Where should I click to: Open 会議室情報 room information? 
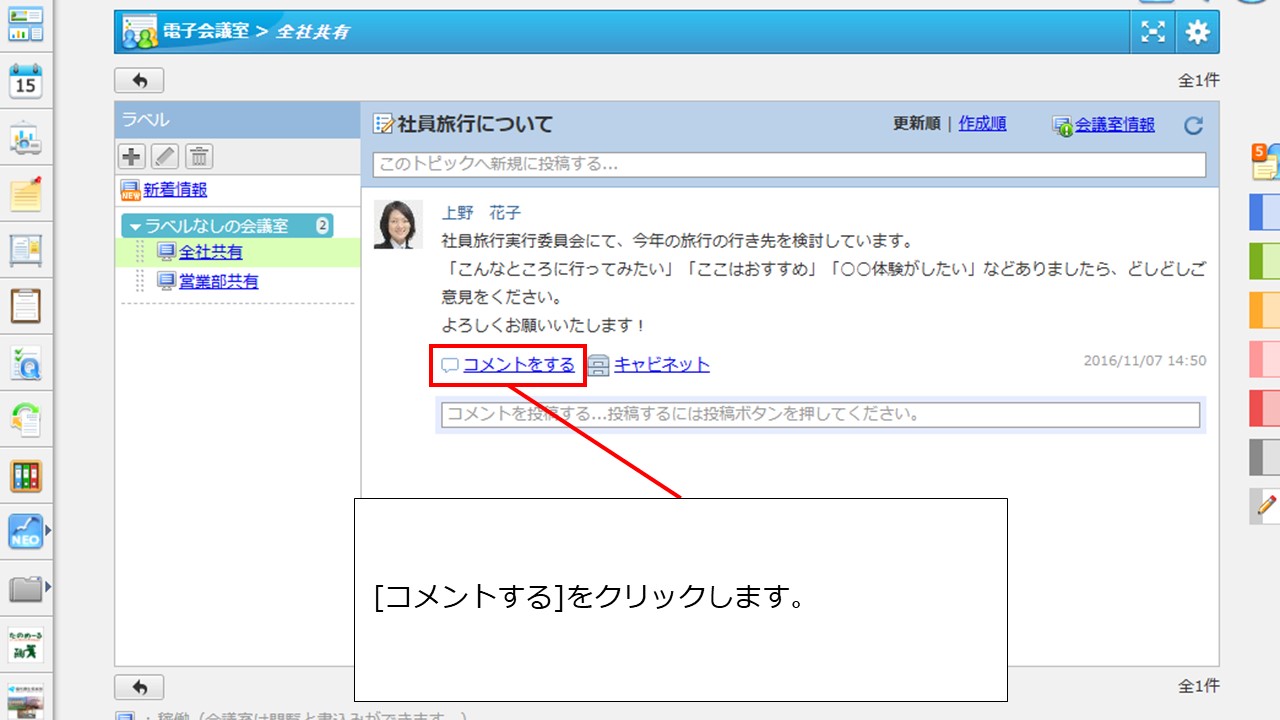[1115, 125]
